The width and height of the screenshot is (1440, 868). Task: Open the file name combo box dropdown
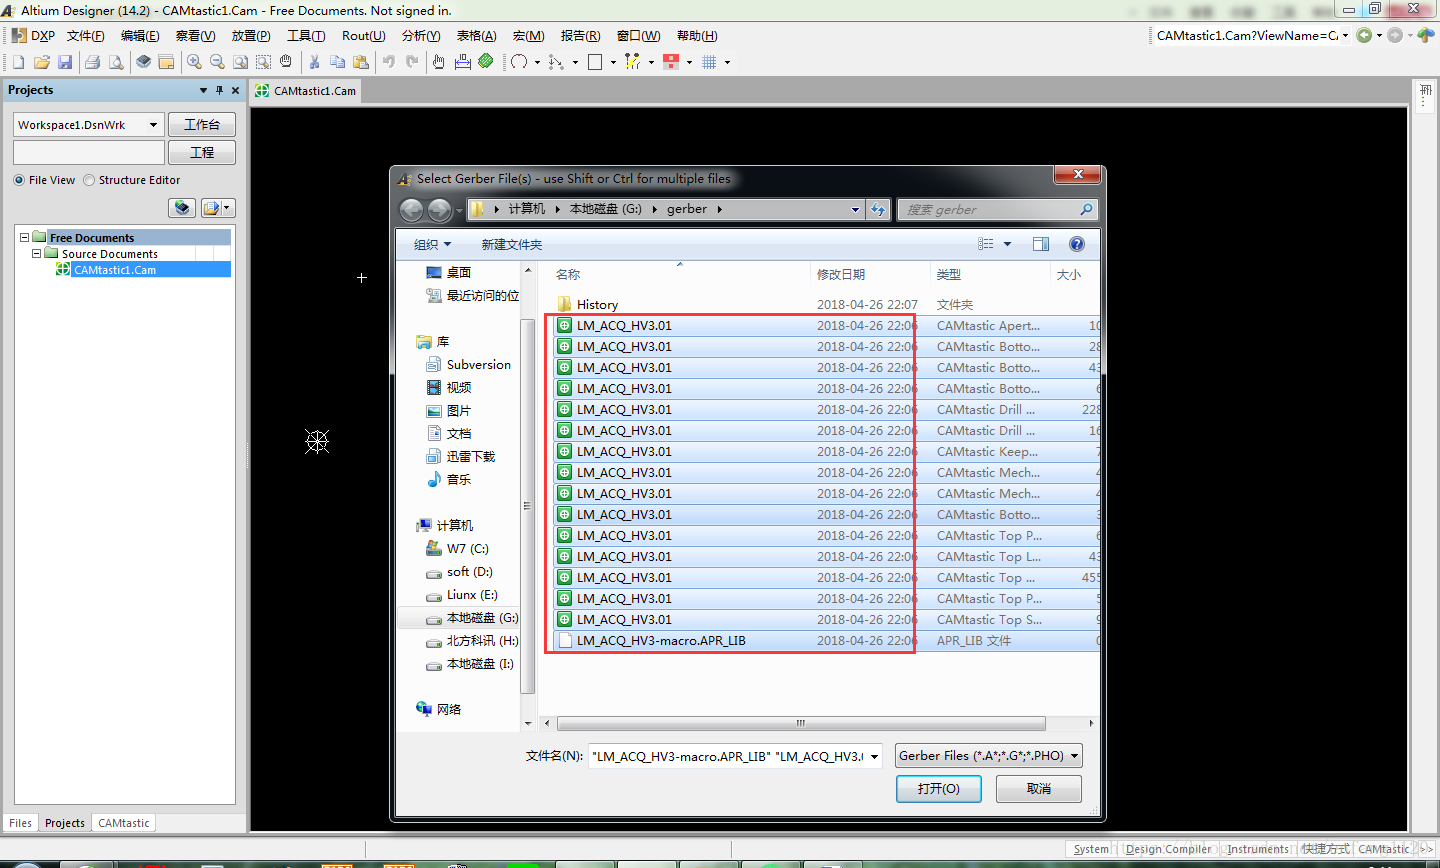(x=875, y=756)
